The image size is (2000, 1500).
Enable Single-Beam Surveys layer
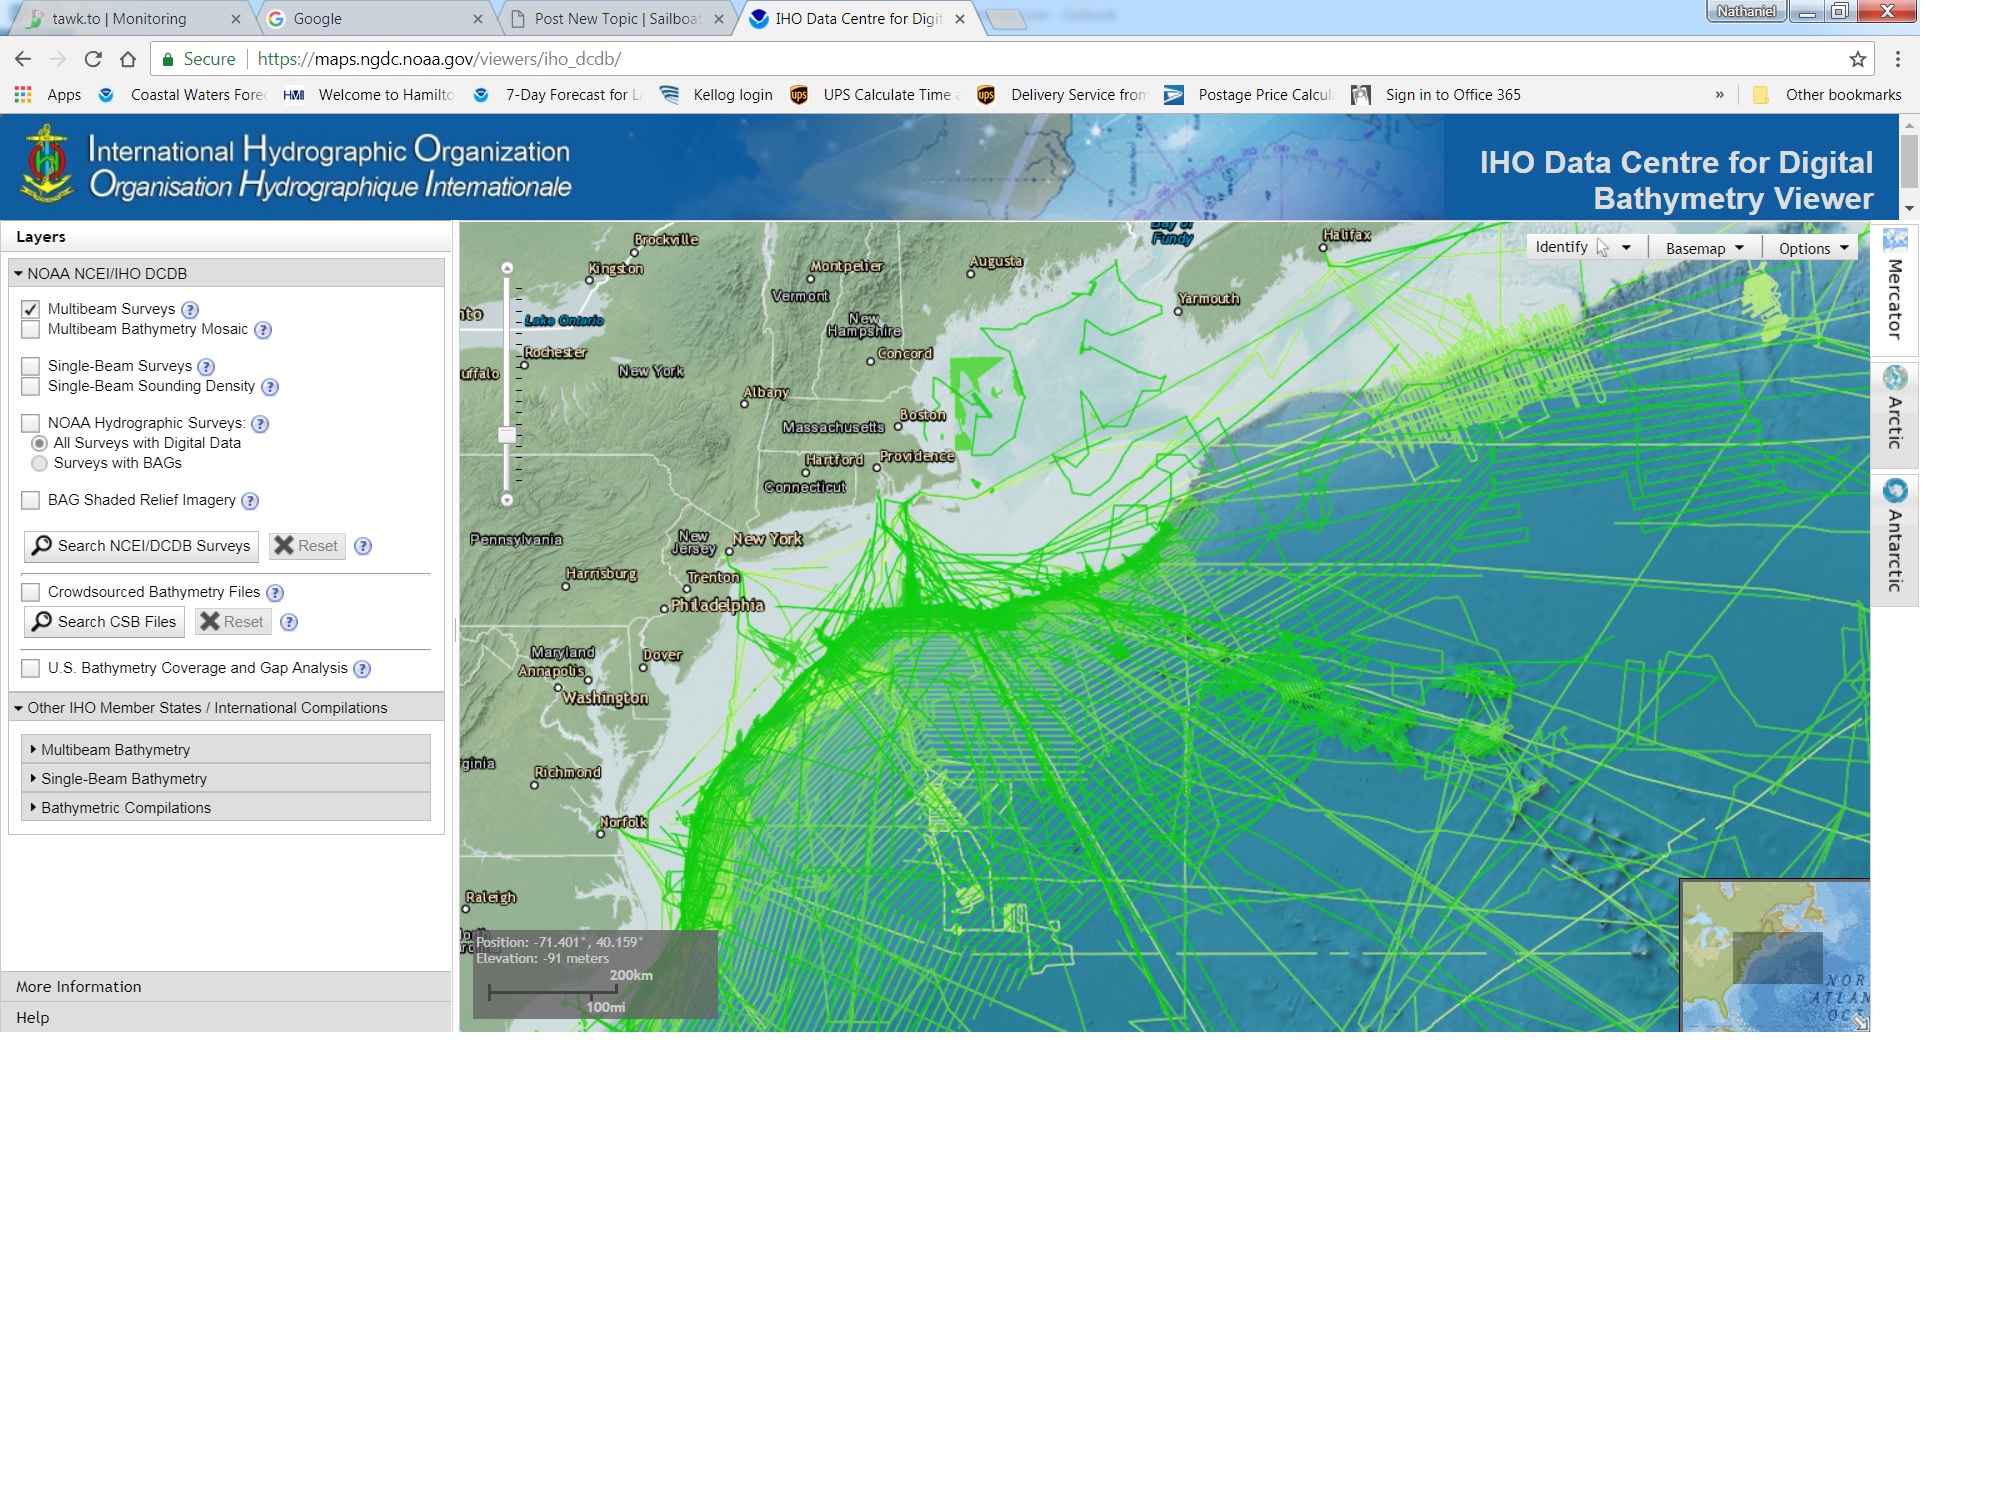pyautogui.click(x=31, y=366)
